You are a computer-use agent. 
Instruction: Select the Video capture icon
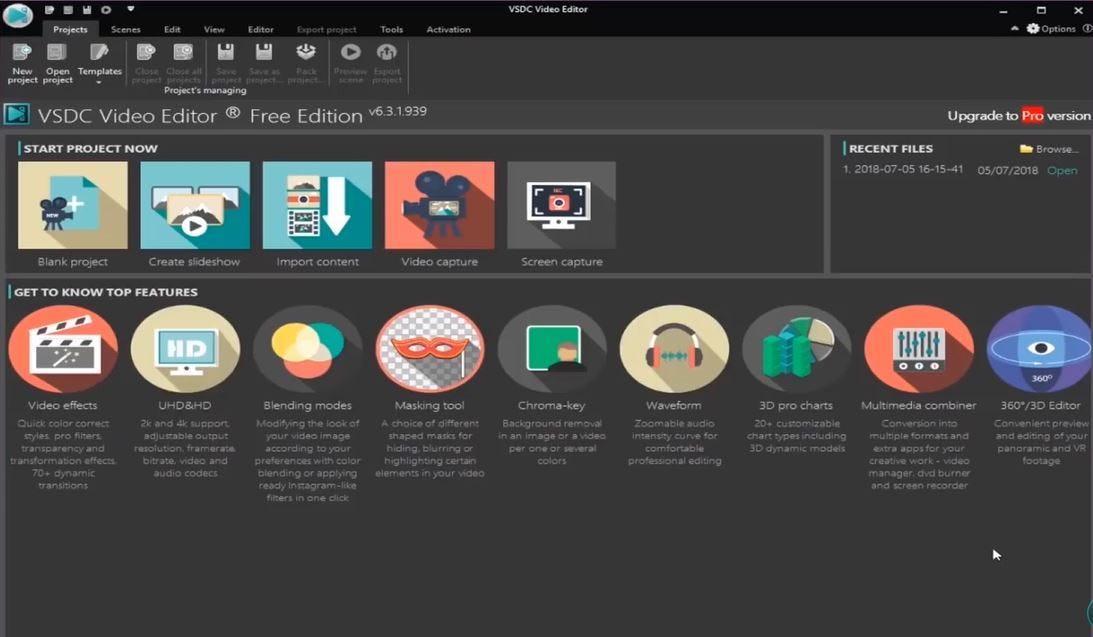tap(439, 205)
